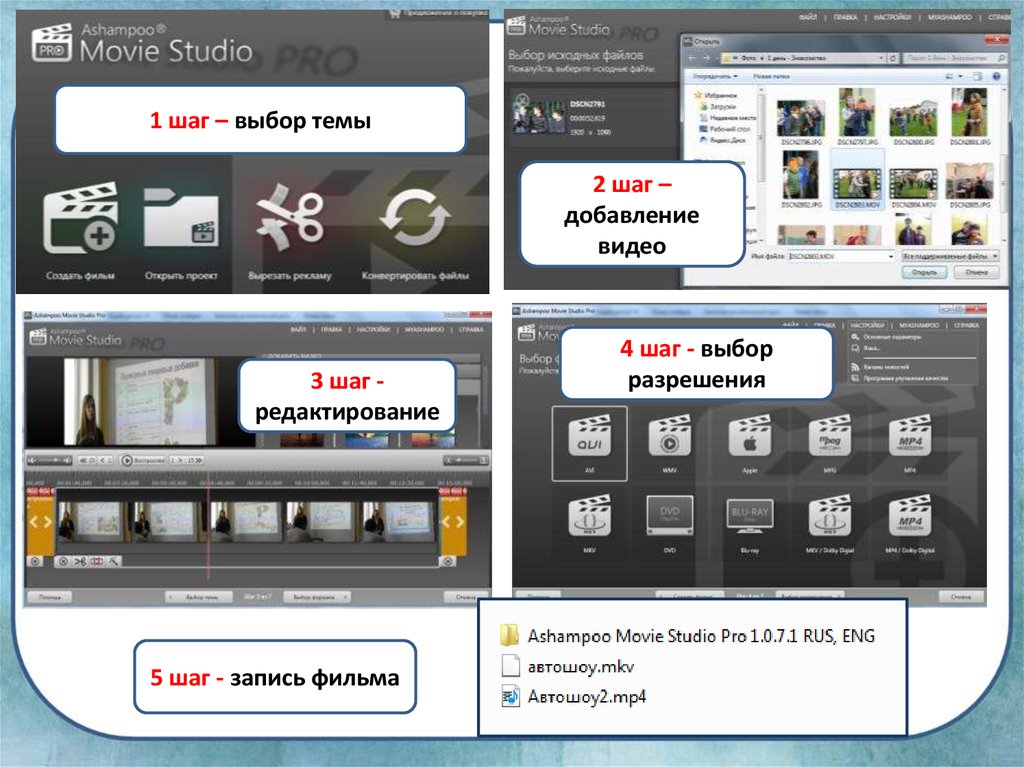Remove the clip with the circled X beside the scissors
This screenshot has width=1024, height=767.
pyautogui.click(x=63, y=561)
